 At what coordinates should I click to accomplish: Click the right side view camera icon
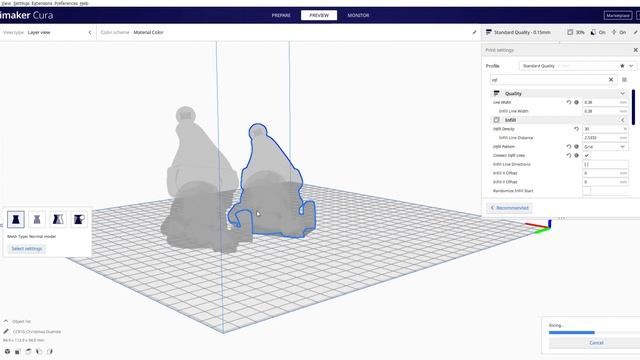coord(50,351)
